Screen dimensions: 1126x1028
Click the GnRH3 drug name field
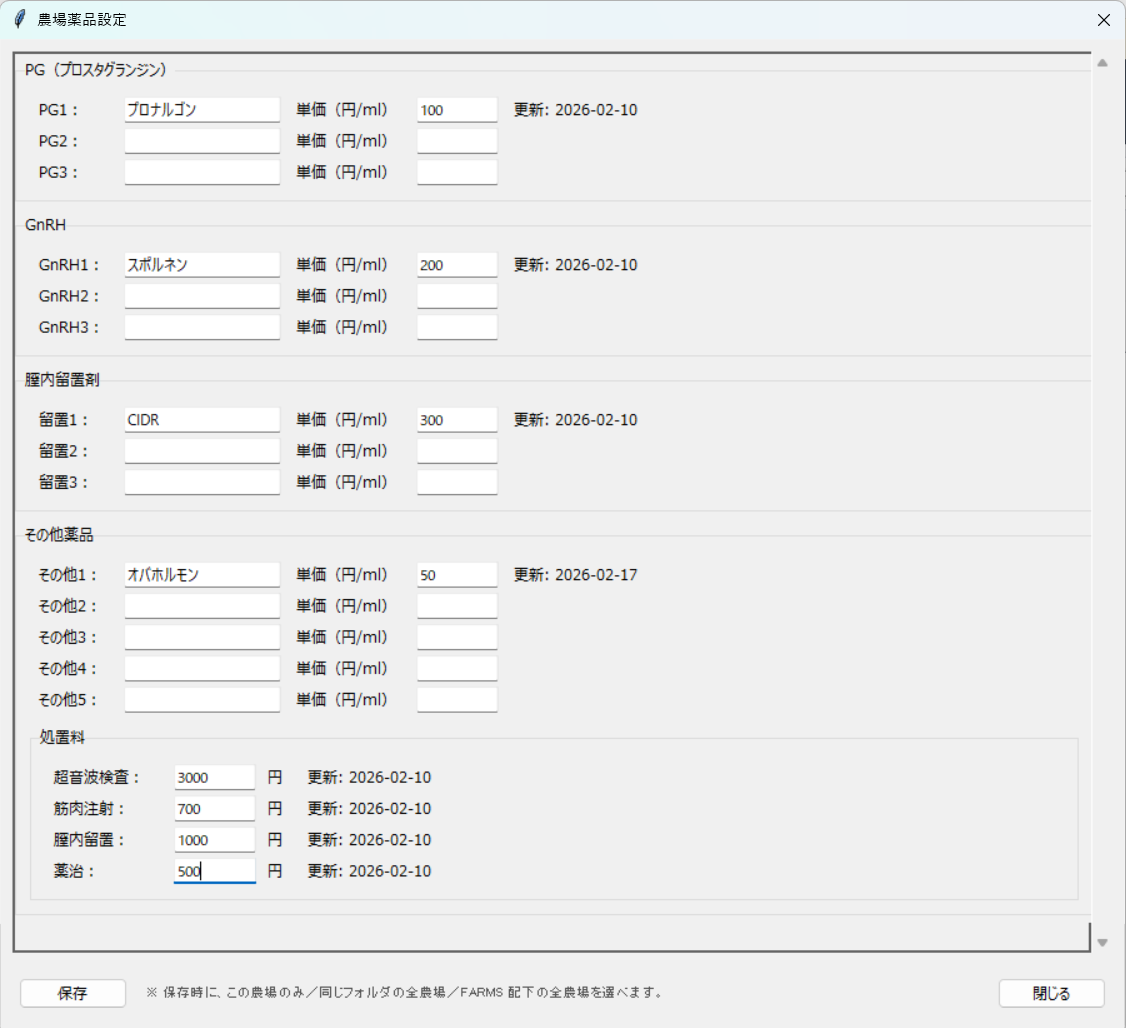(x=202, y=327)
